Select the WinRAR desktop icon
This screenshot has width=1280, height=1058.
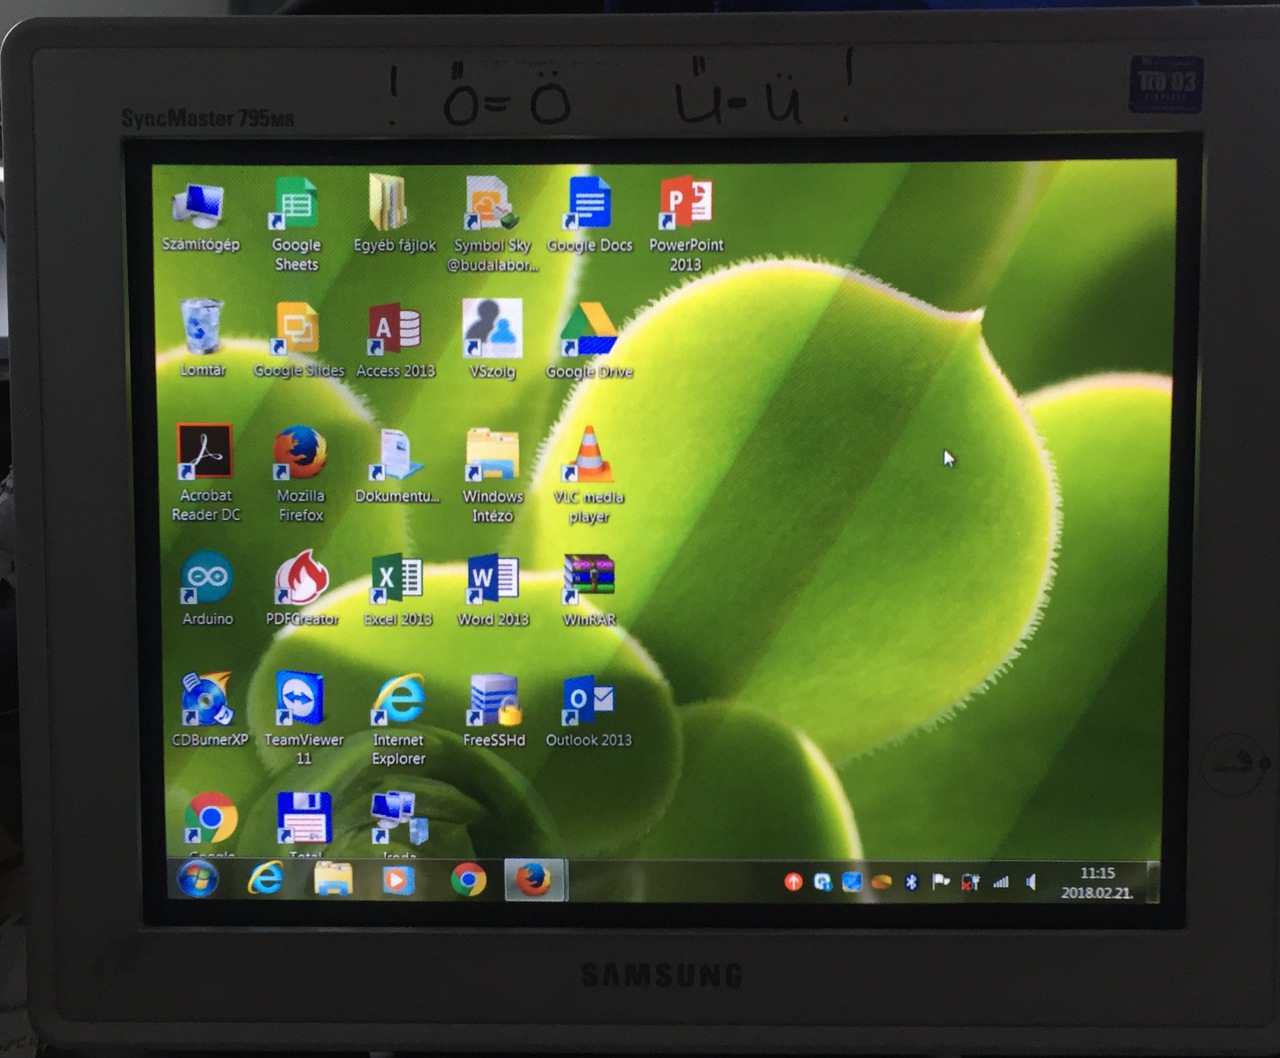(x=589, y=590)
